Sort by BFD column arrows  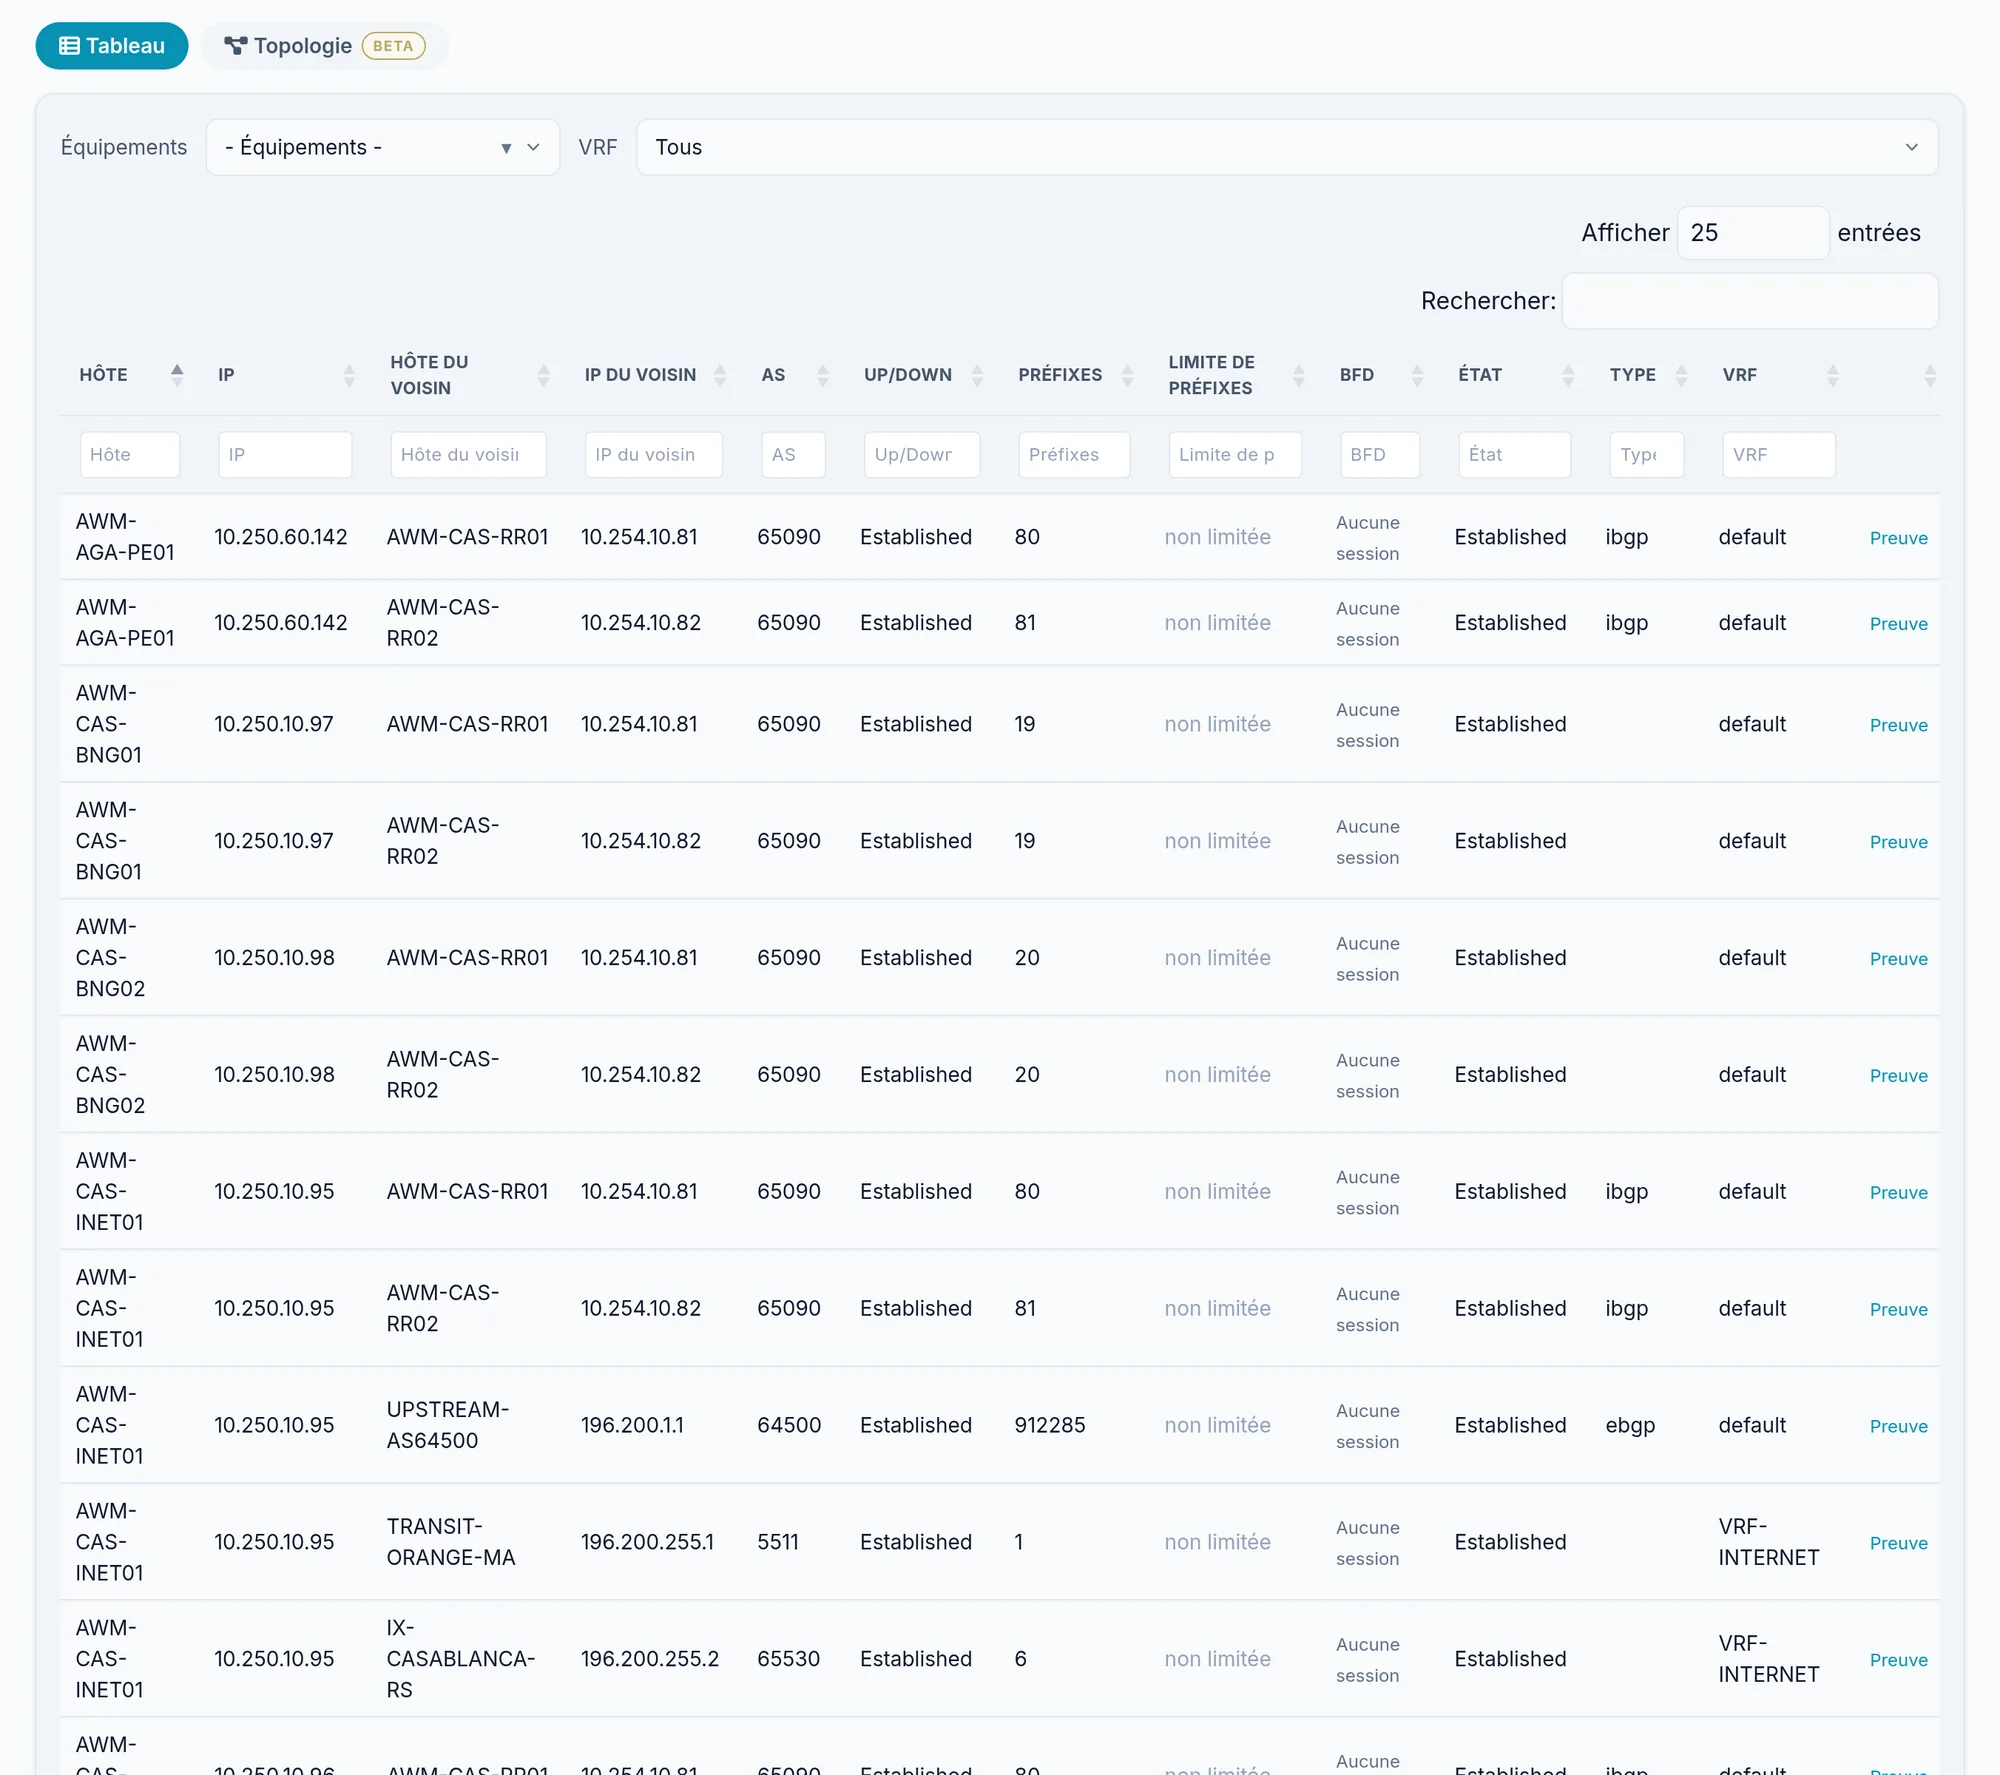(x=1417, y=375)
